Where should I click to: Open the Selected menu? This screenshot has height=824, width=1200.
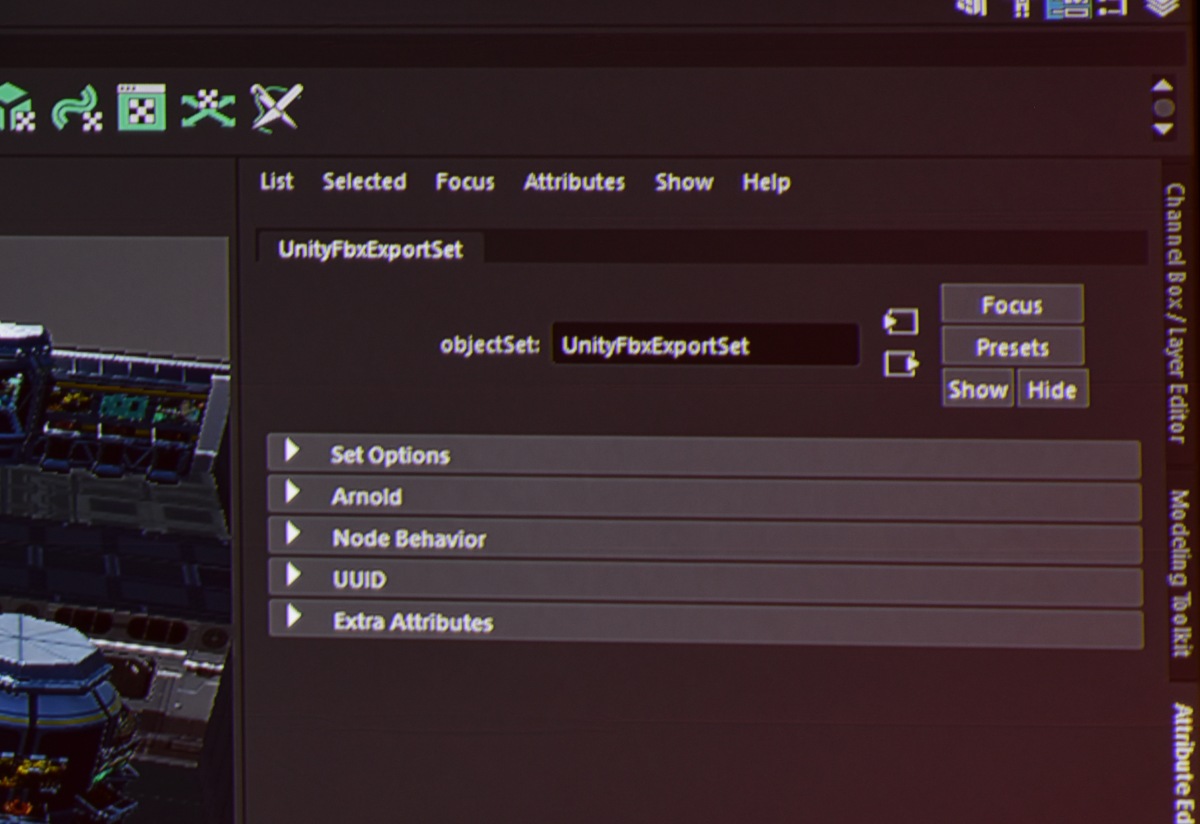tap(364, 181)
